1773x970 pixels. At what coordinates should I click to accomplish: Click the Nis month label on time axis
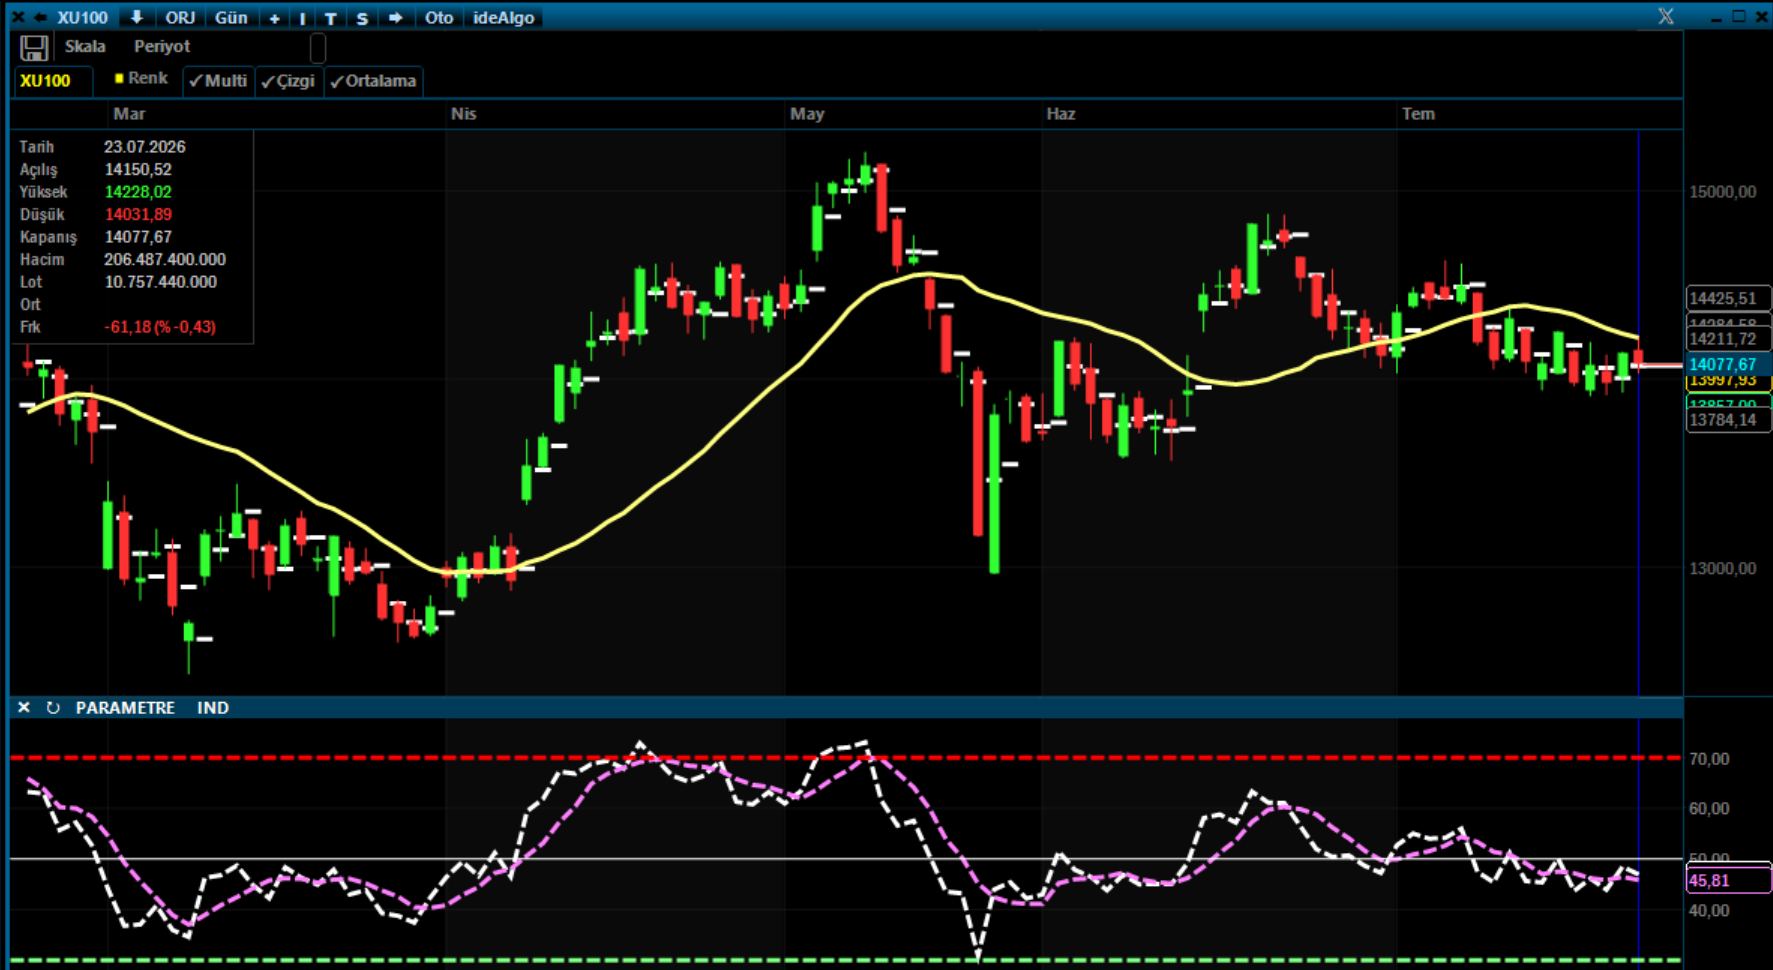click(x=464, y=114)
